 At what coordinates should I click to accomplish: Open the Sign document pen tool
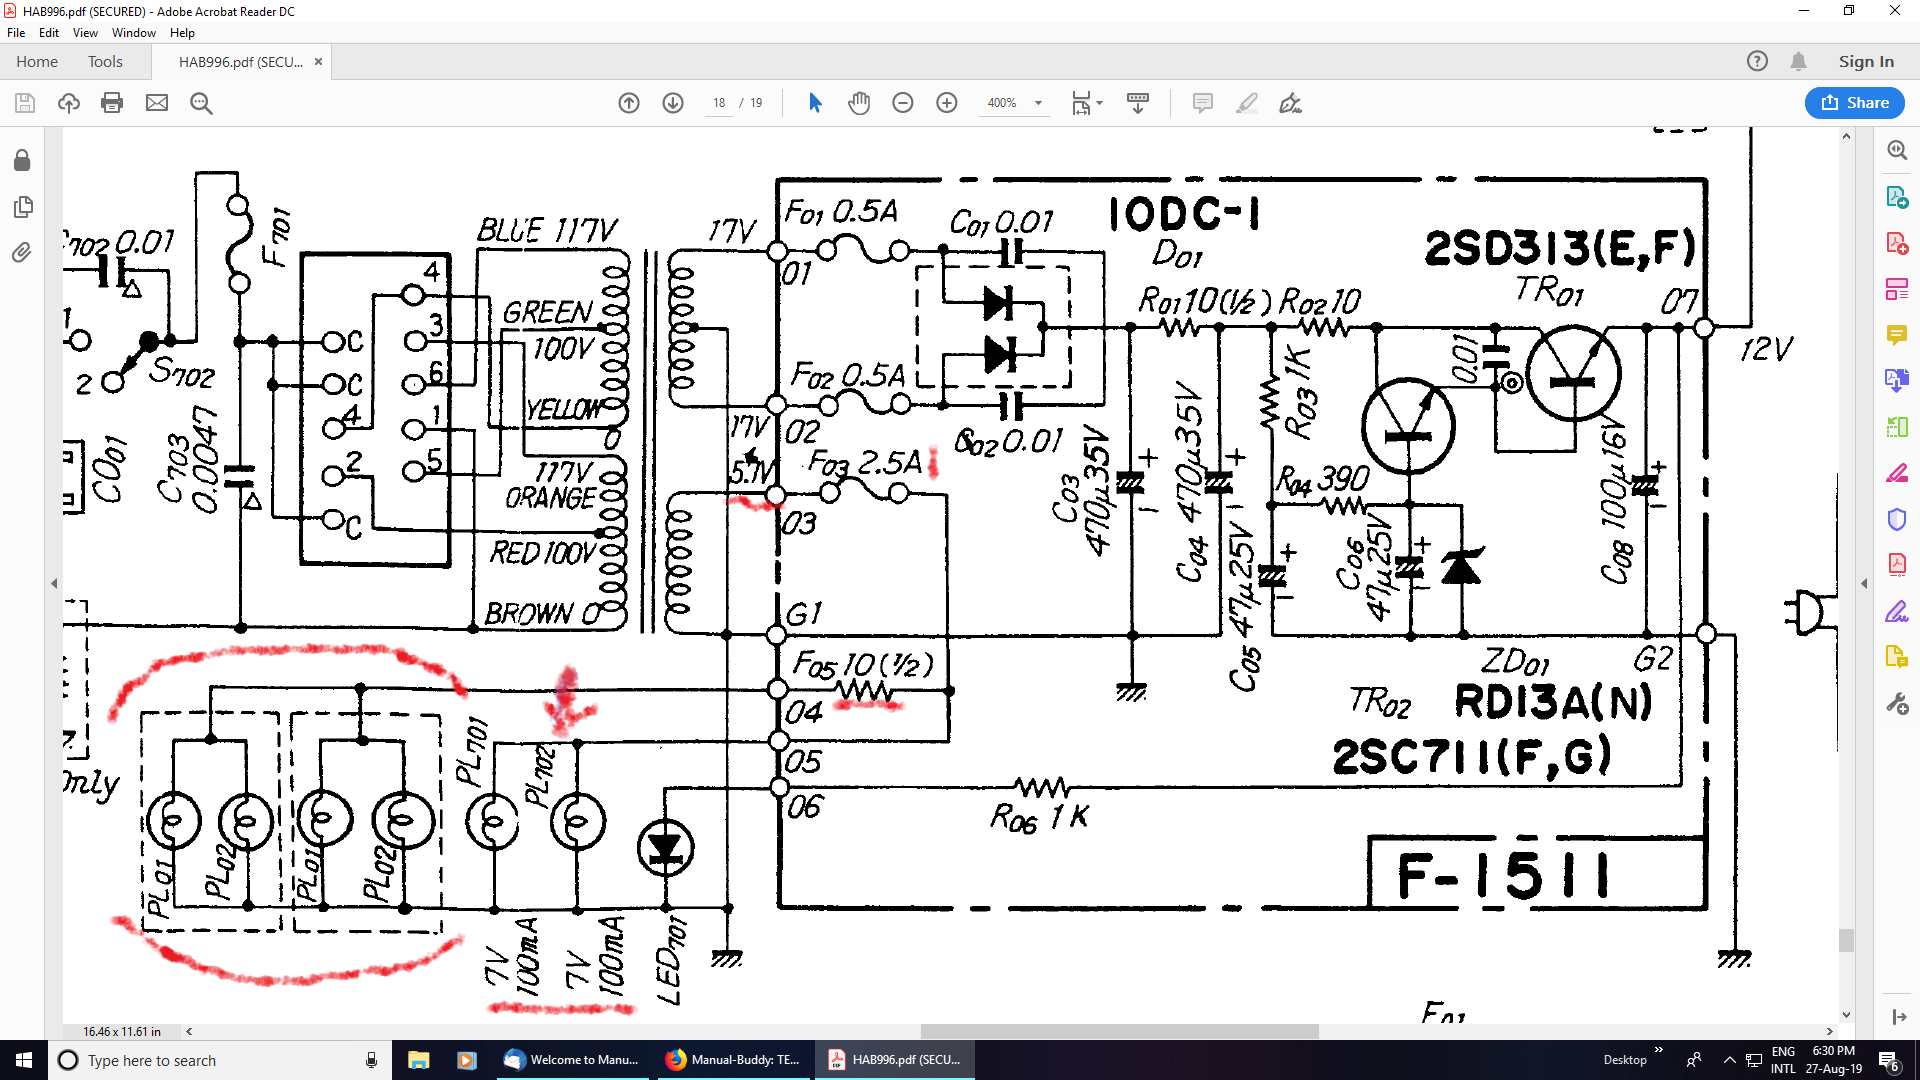(1291, 103)
